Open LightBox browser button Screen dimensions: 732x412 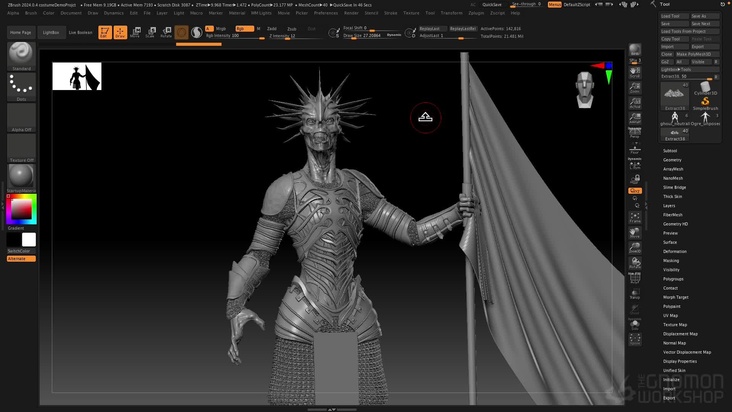tap(51, 33)
